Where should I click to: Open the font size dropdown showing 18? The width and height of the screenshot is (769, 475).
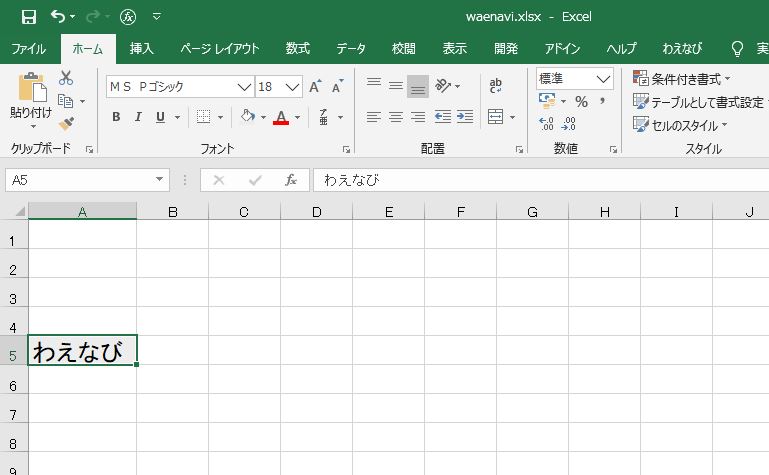click(x=292, y=87)
